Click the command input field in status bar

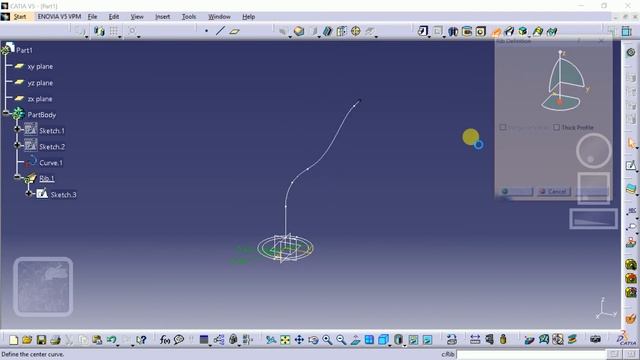pos(531,354)
